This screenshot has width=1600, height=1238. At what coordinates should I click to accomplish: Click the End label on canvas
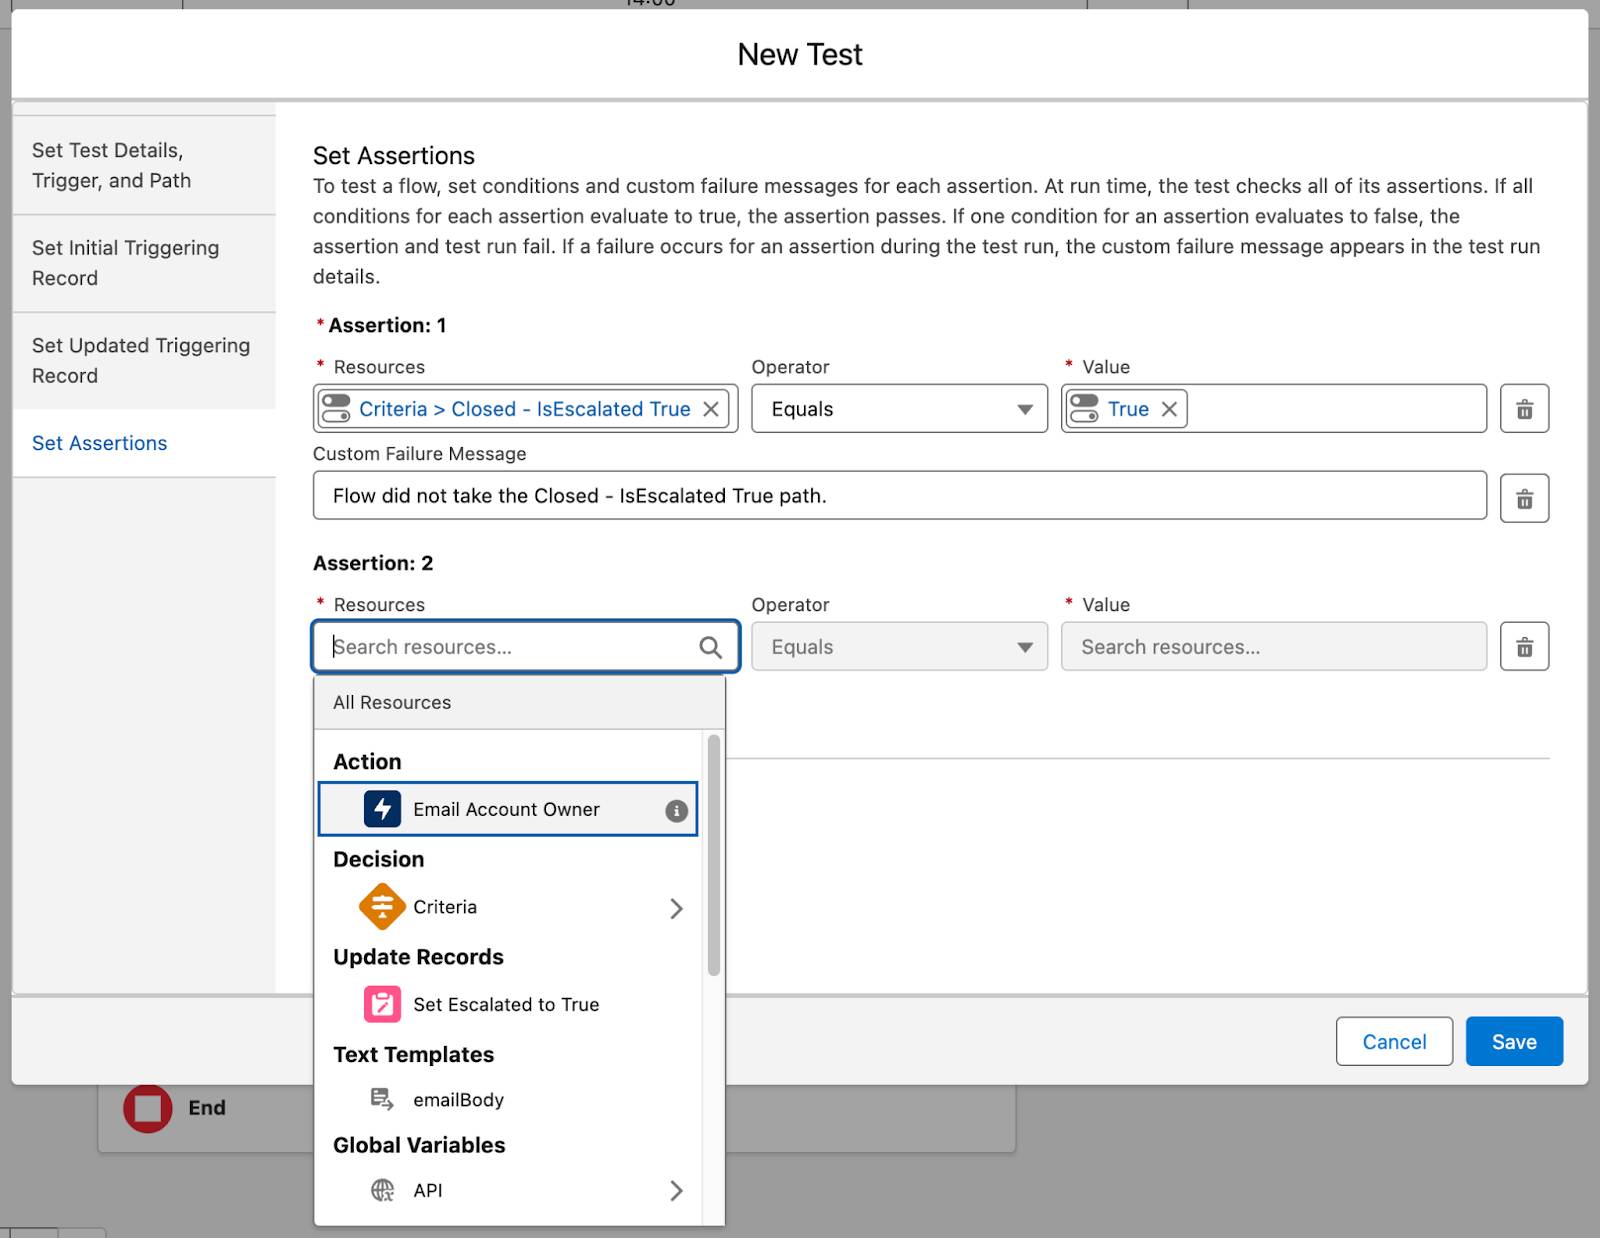tap(207, 1108)
